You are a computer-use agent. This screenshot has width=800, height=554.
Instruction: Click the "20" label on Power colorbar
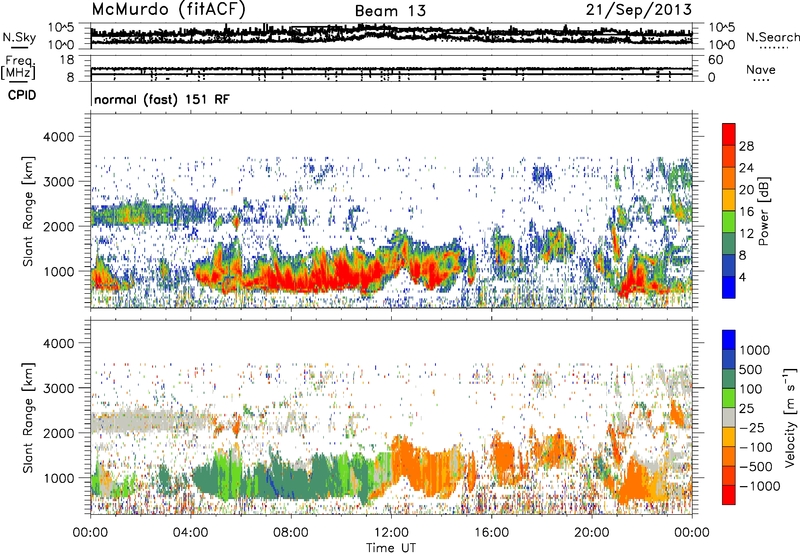[746, 190]
